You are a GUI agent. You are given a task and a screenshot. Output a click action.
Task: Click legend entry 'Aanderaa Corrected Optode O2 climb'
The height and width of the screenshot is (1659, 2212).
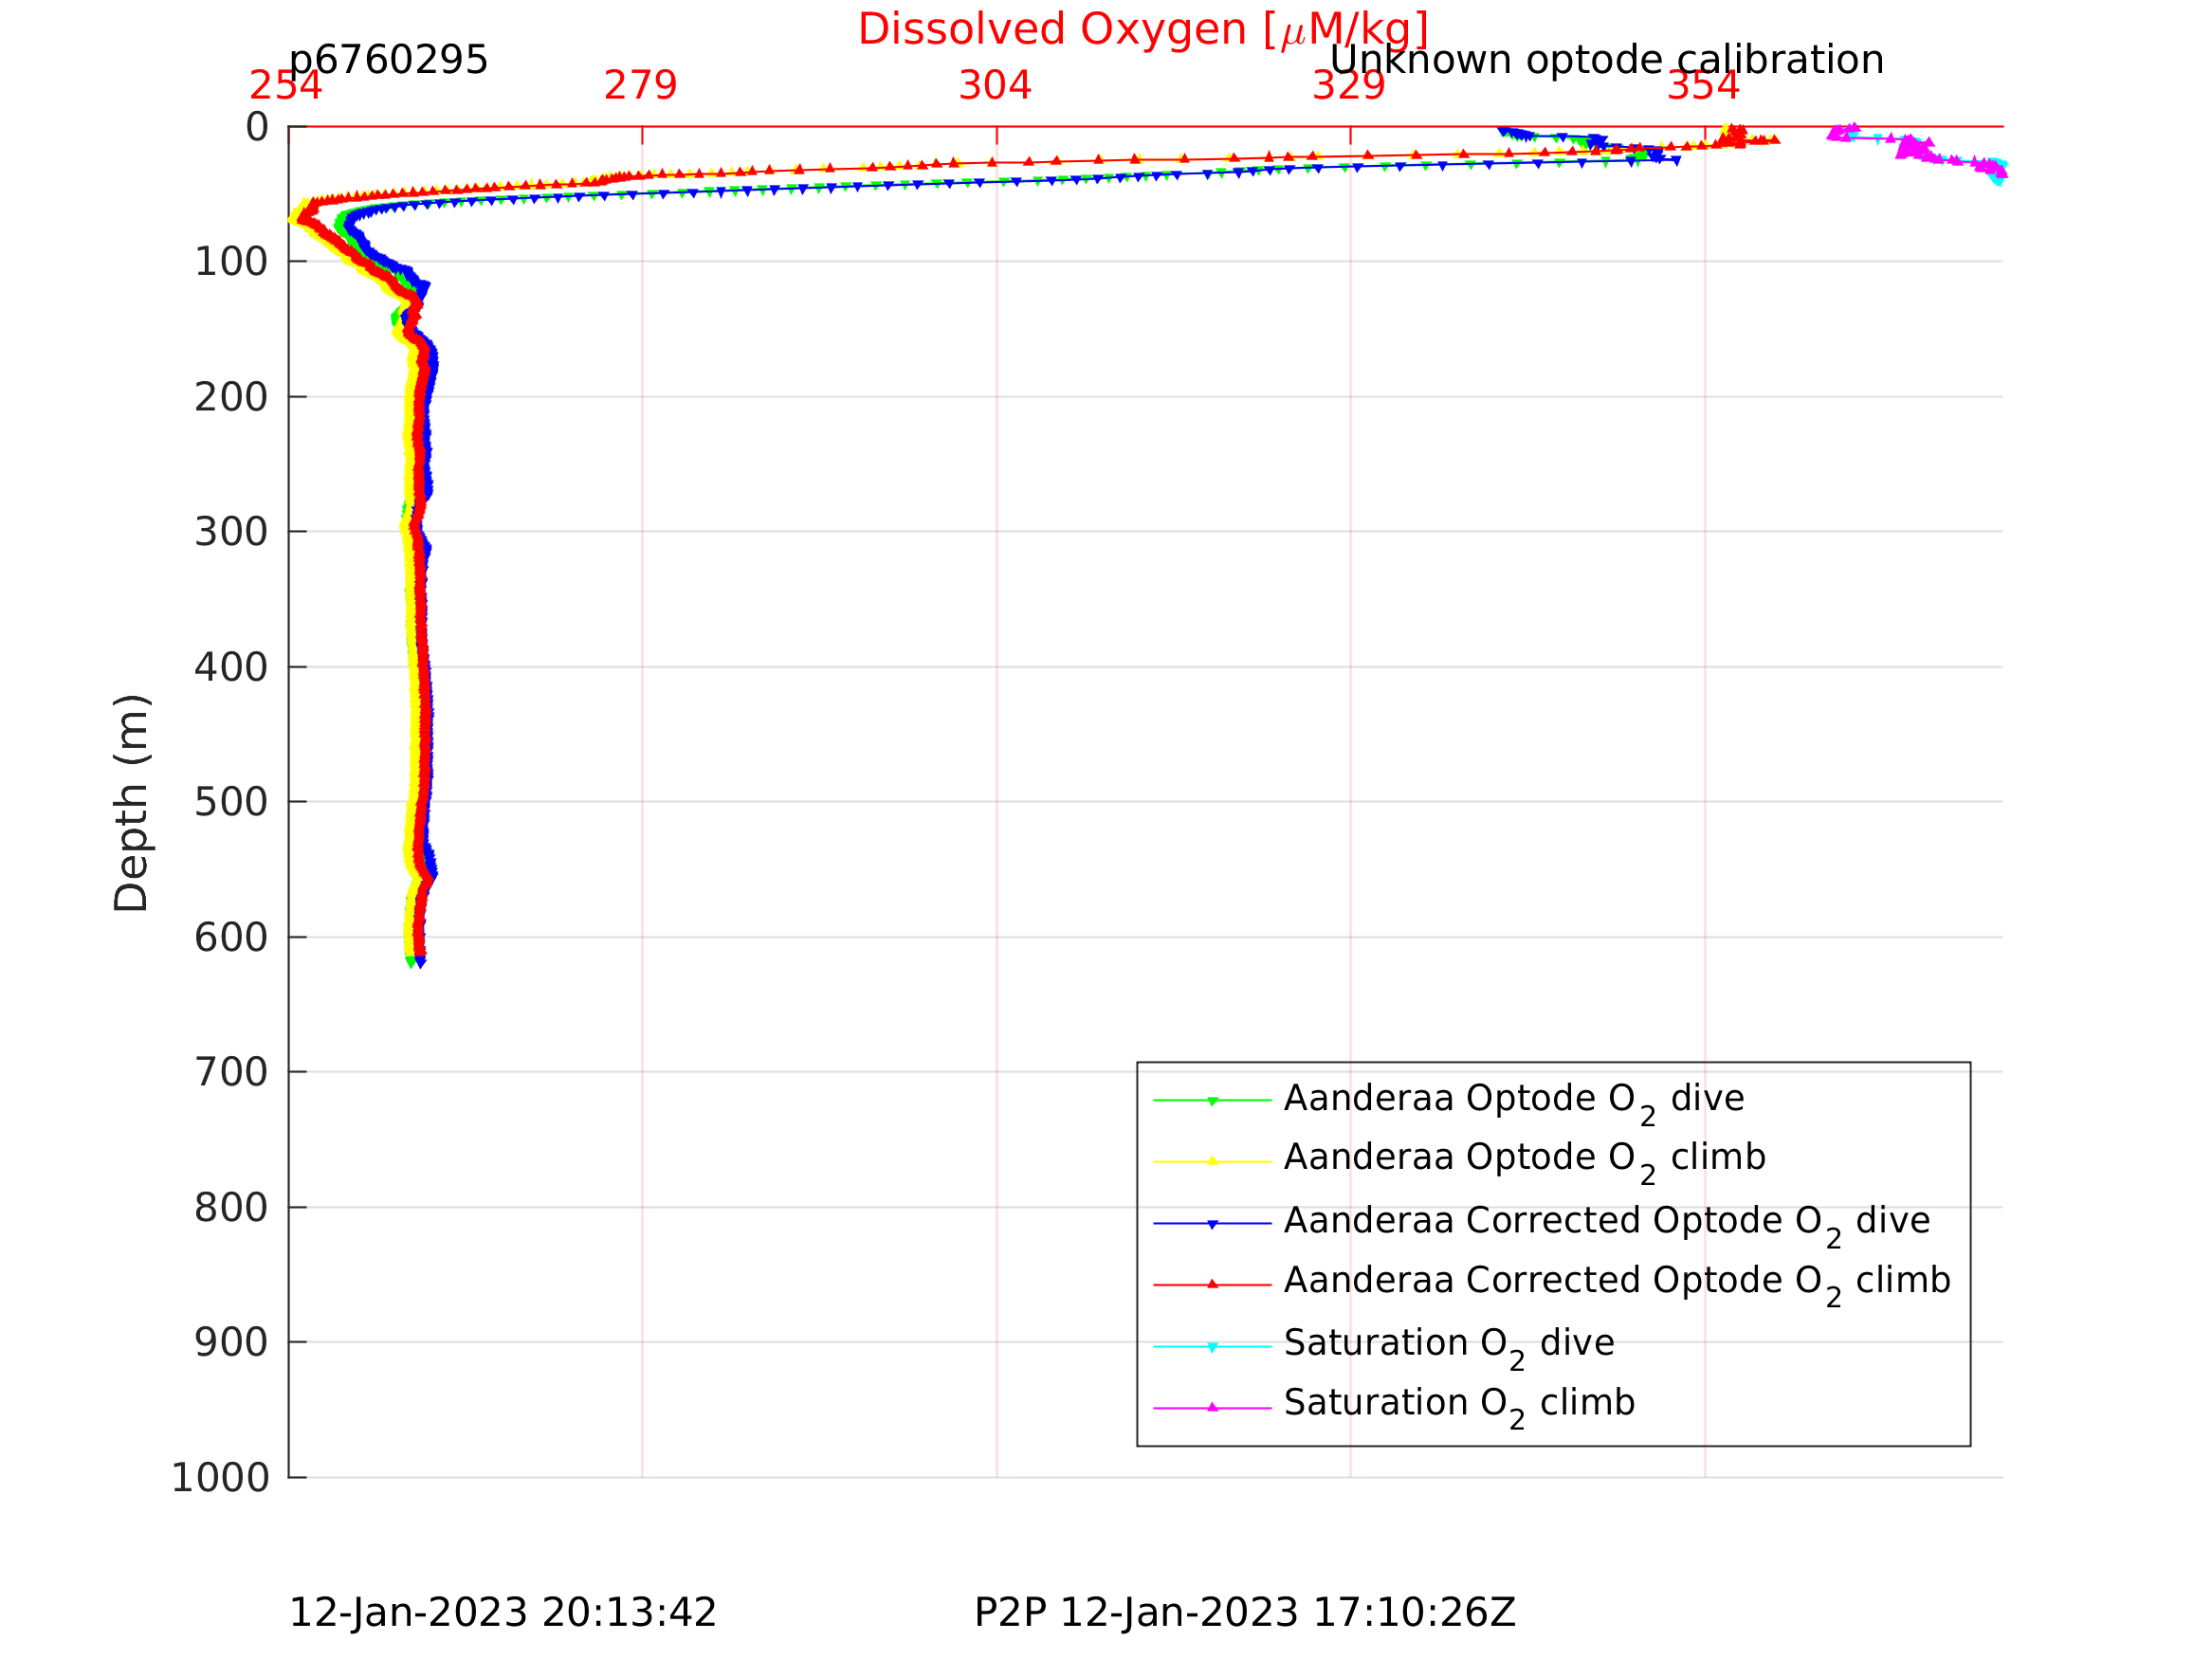point(1617,1284)
